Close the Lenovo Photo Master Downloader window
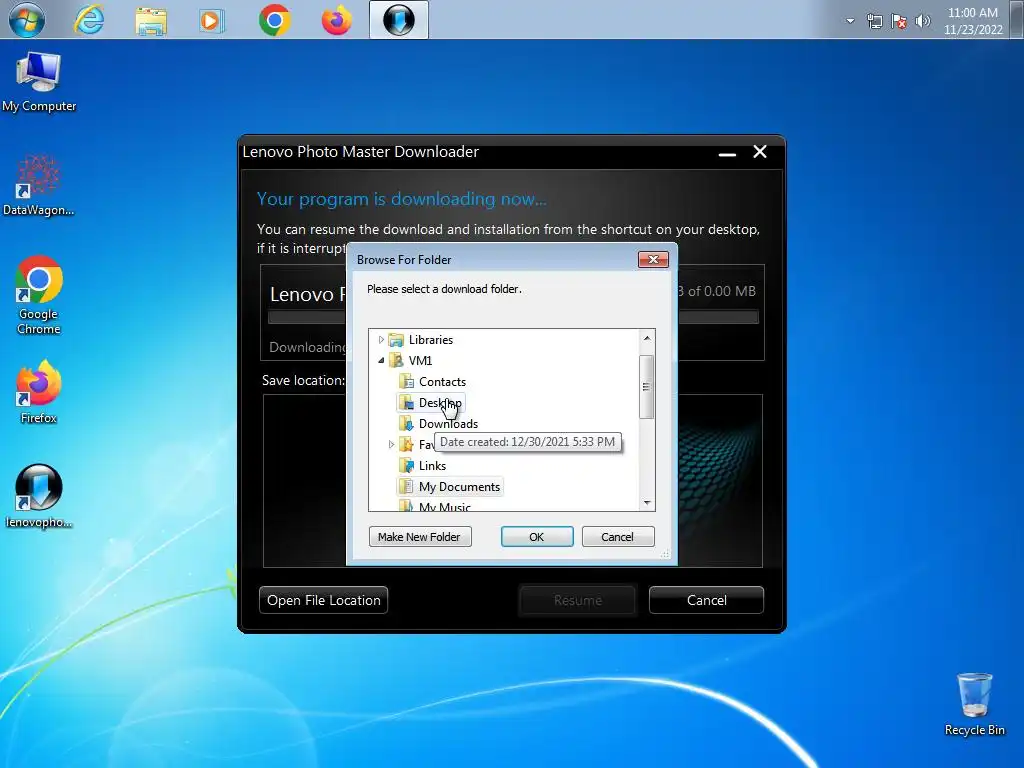The width and height of the screenshot is (1024, 768). coord(760,152)
